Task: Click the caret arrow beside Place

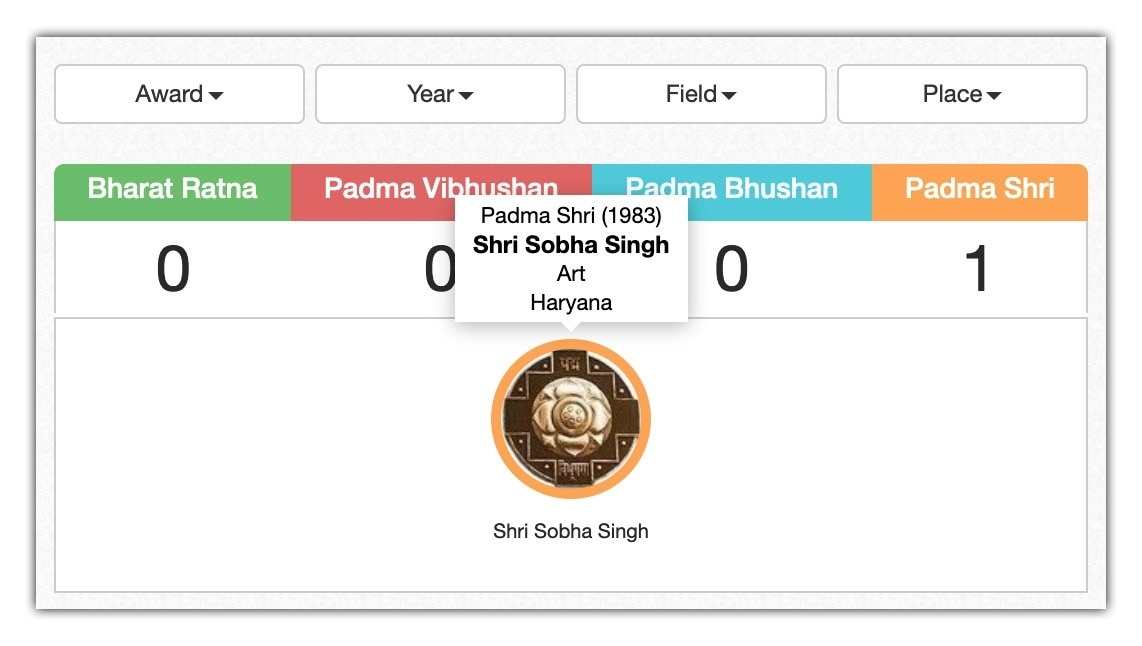Action: [994, 96]
